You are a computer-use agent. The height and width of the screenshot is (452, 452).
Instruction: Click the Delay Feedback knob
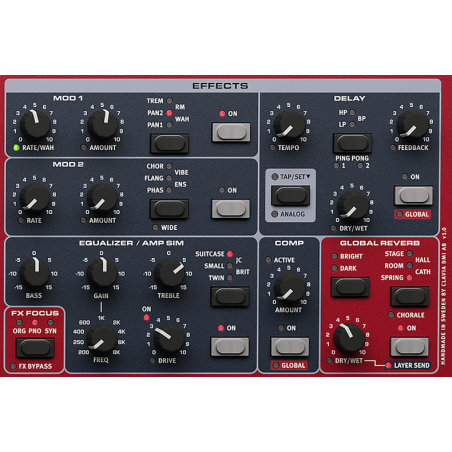click(x=412, y=125)
